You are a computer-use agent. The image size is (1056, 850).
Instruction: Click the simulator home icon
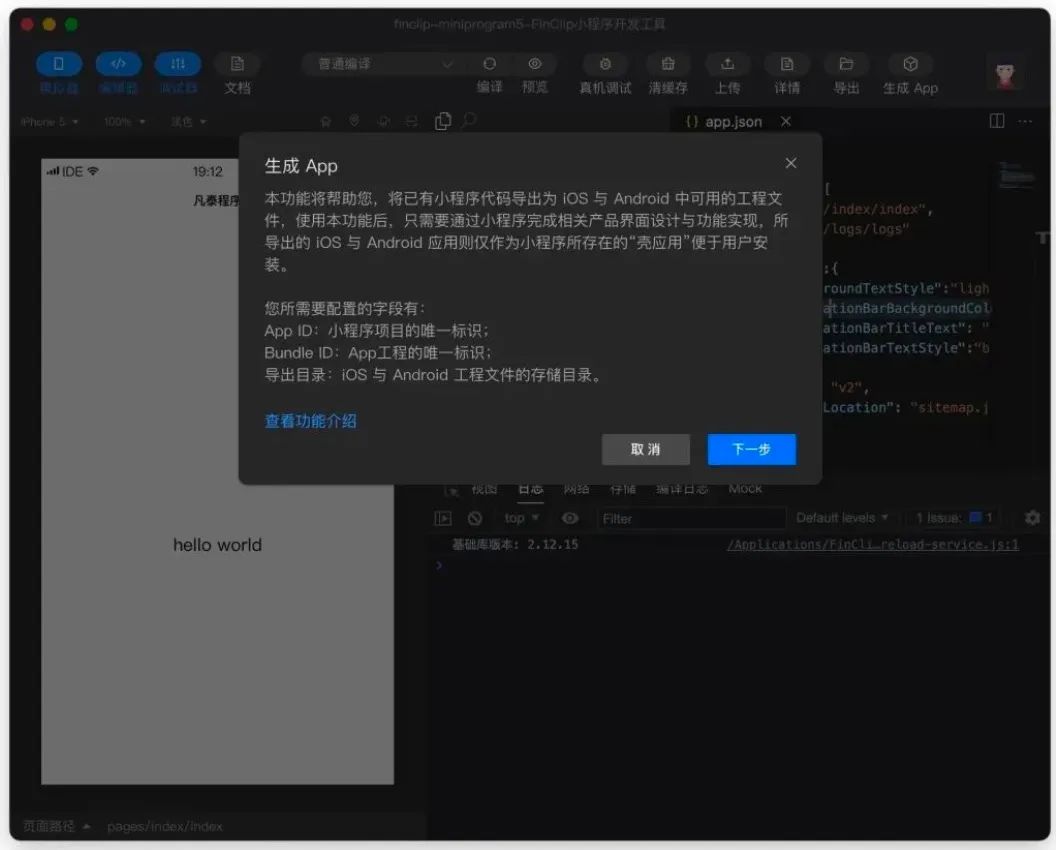coord(325,121)
